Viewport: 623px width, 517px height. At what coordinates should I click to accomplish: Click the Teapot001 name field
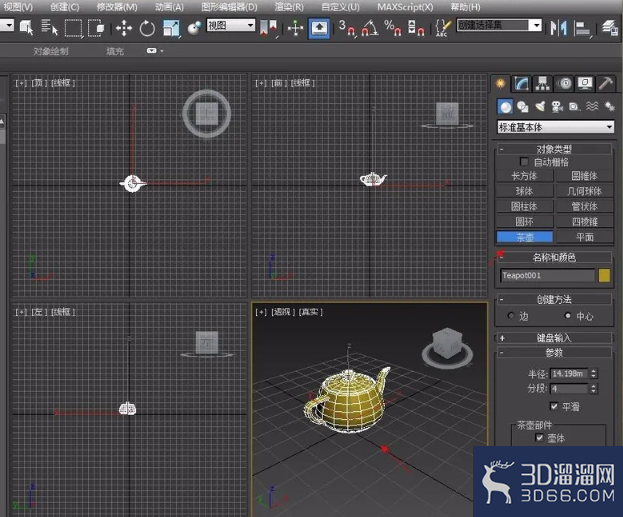coord(548,275)
